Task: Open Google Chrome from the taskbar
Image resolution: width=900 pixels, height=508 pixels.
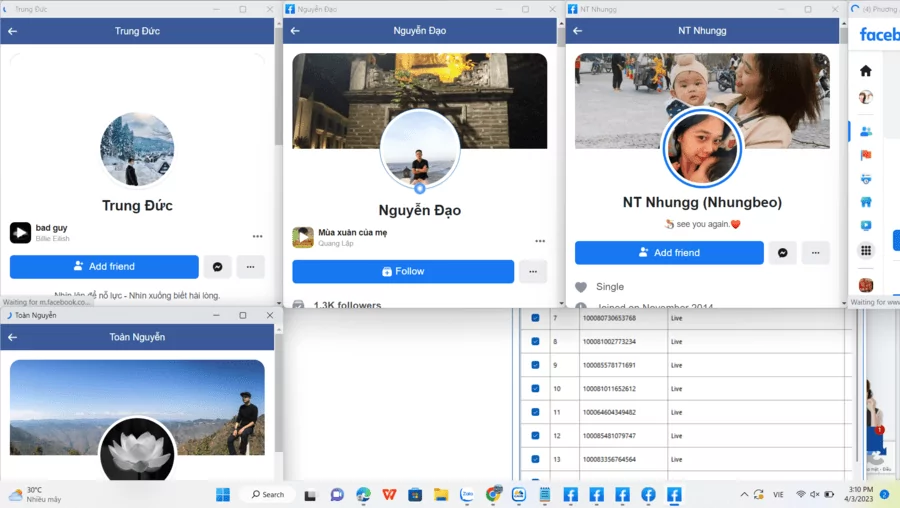Action: coord(493,495)
